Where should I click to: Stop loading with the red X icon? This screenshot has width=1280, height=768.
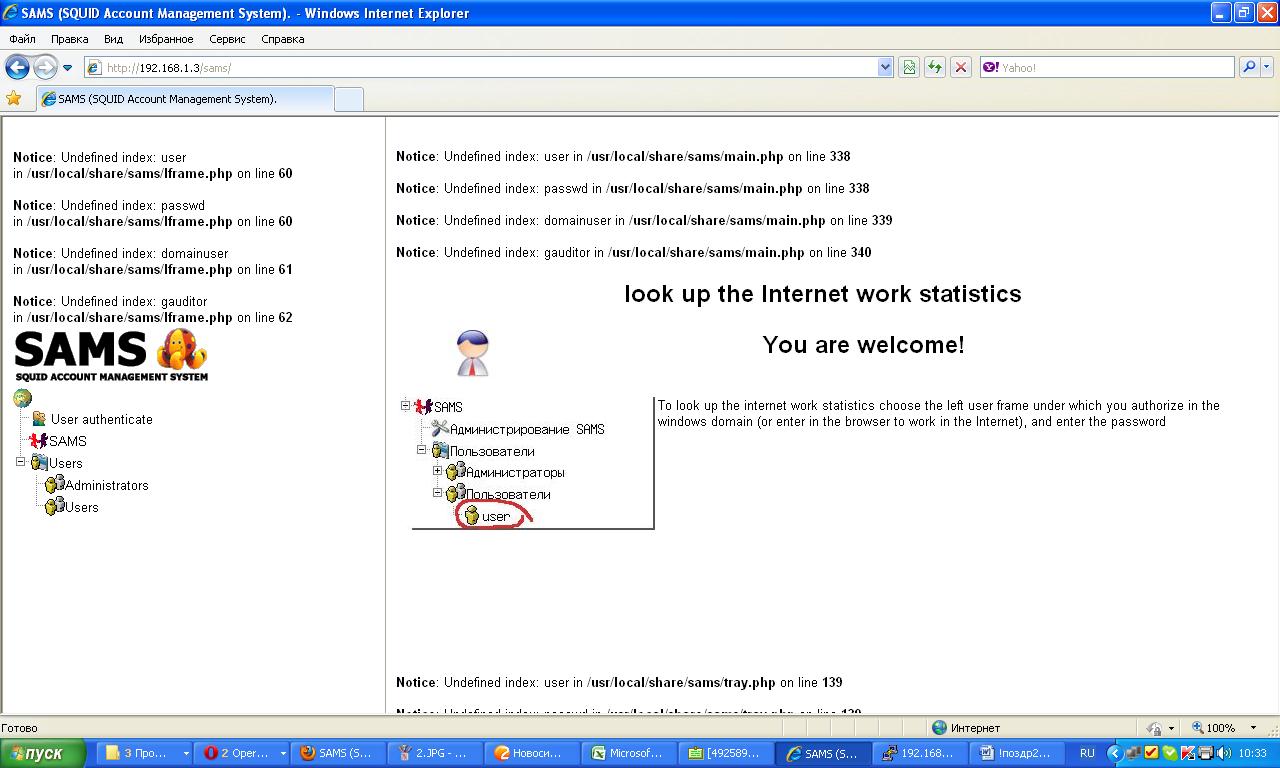point(960,67)
